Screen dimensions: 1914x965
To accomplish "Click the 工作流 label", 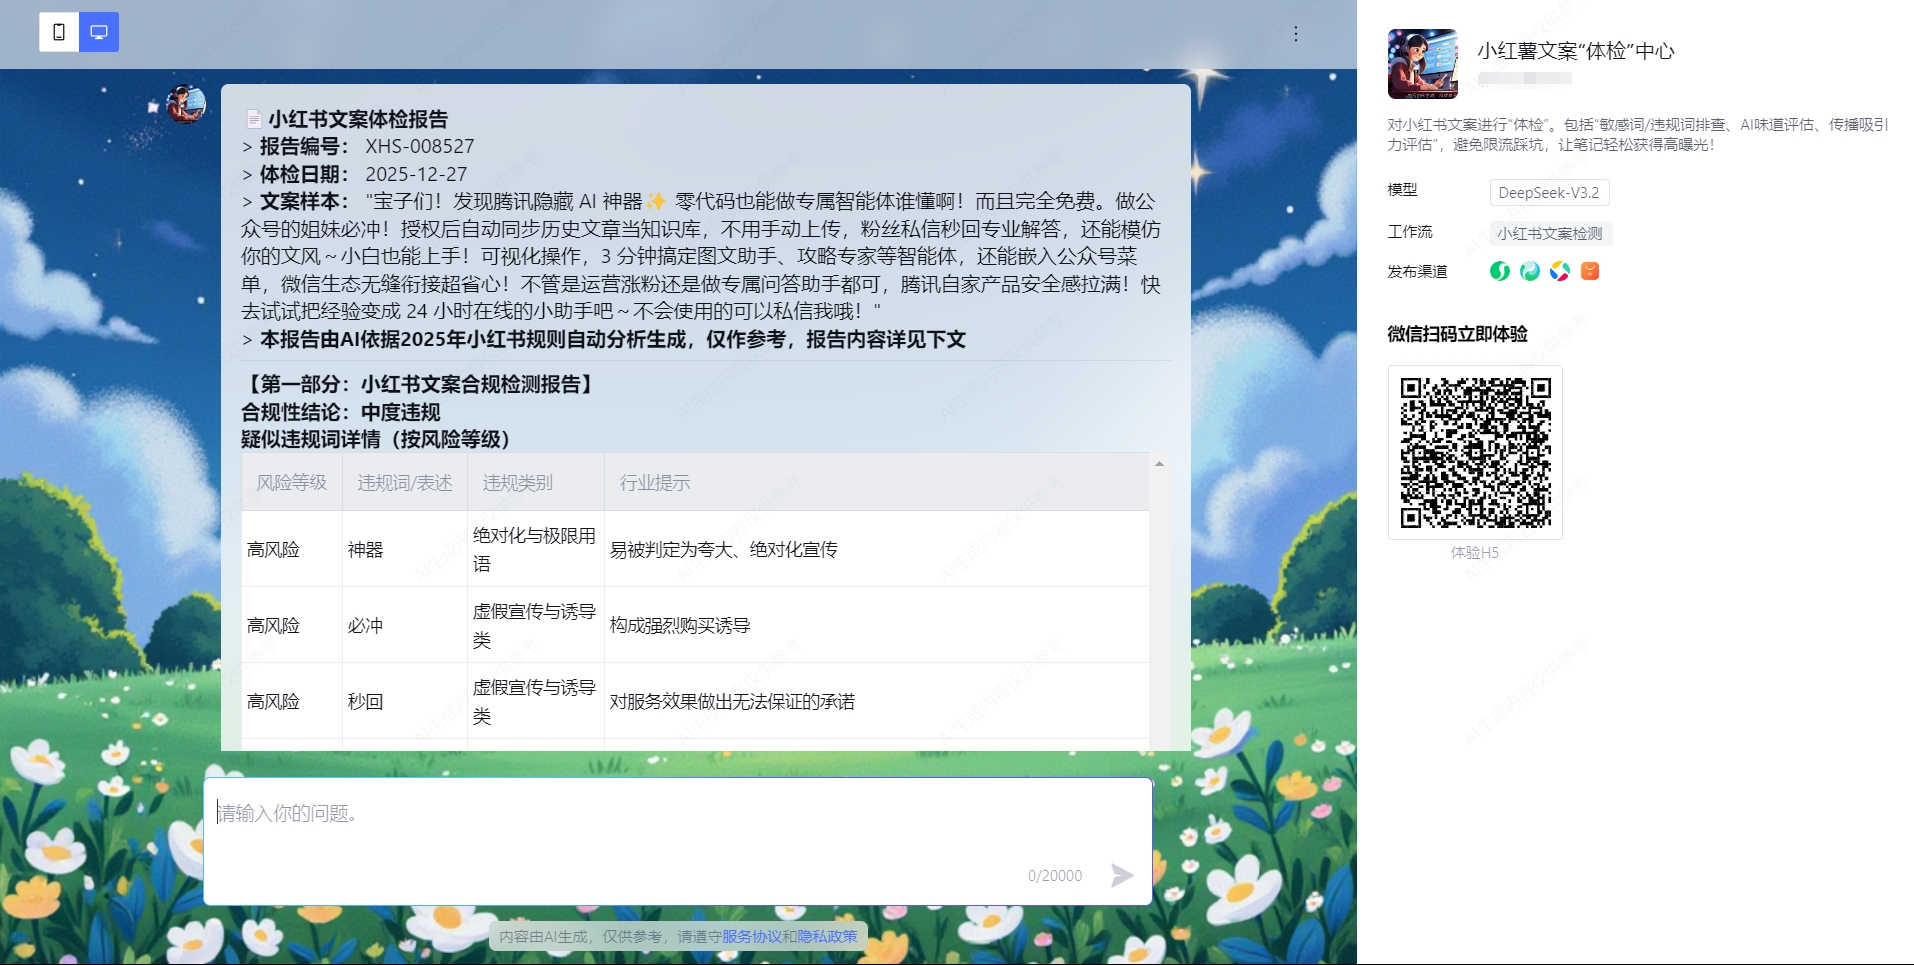I will (1410, 232).
